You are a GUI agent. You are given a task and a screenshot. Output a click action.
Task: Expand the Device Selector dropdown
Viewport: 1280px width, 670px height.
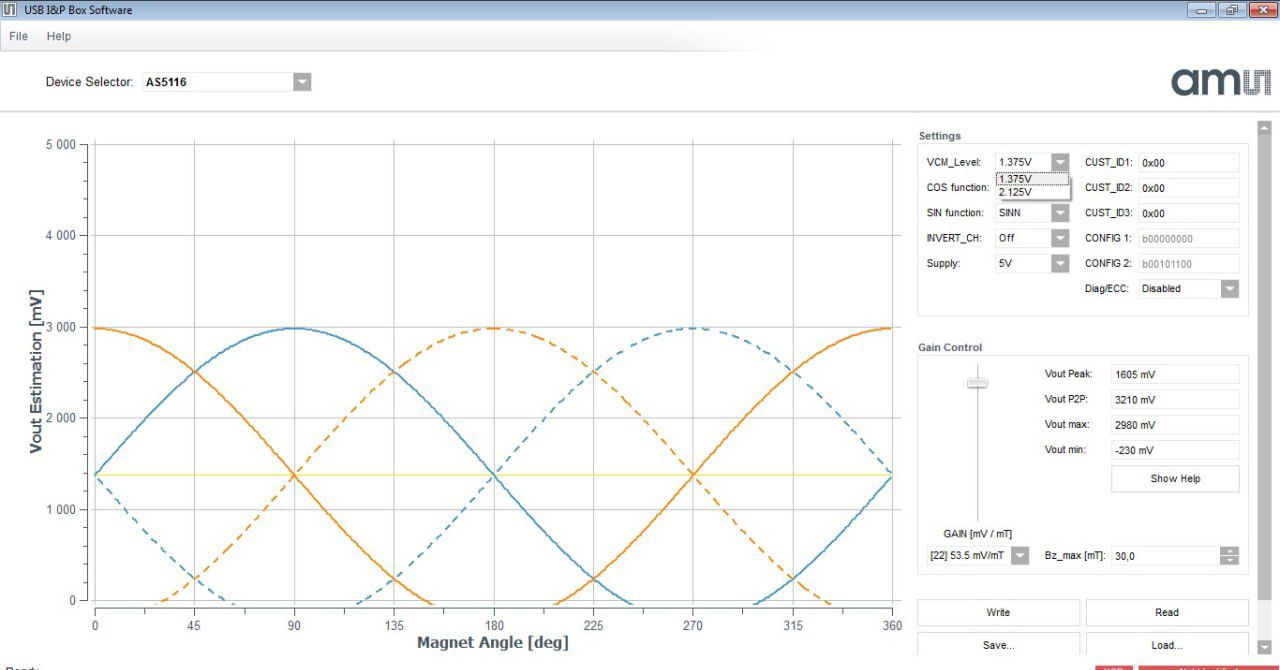[302, 82]
